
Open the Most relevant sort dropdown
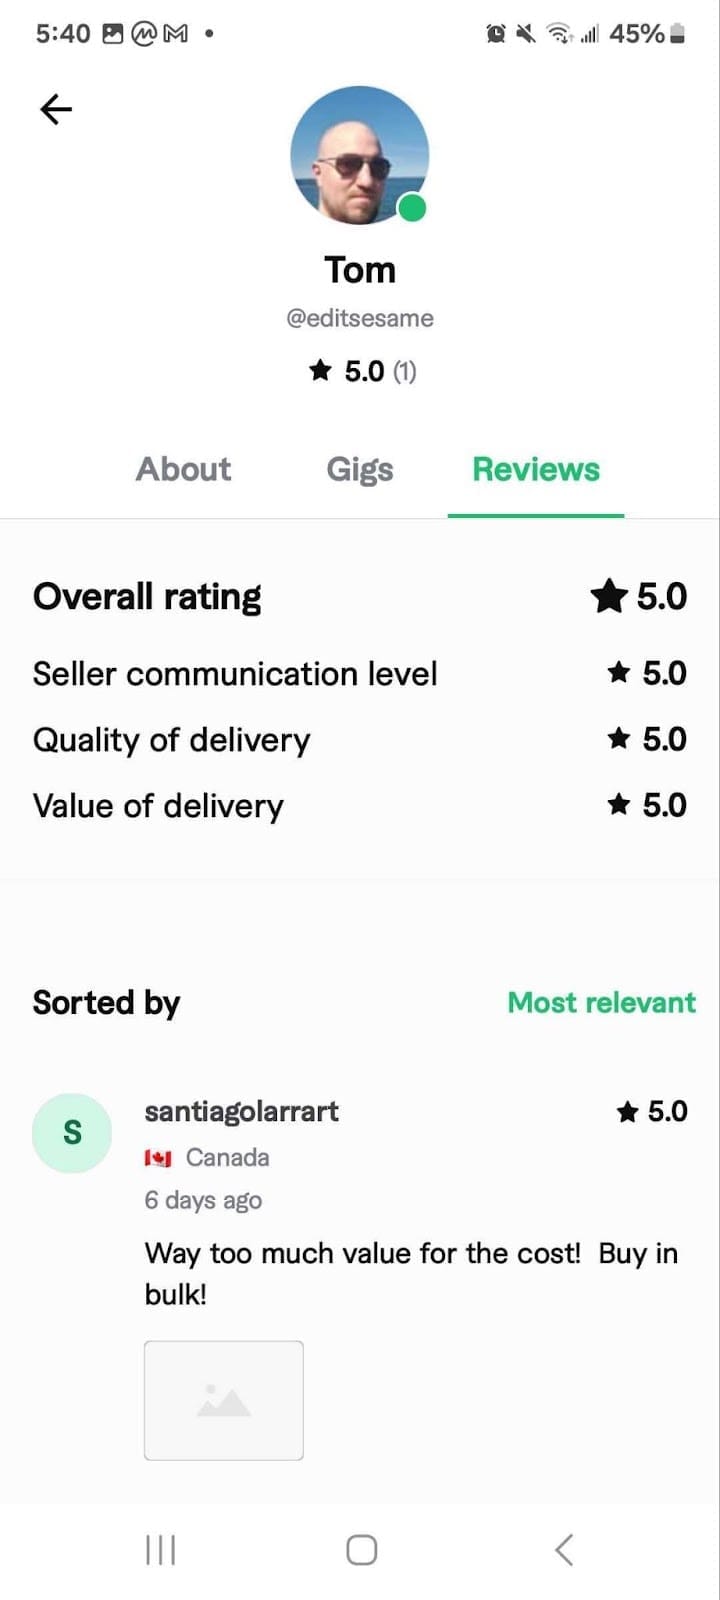click(x=601, y=1002)
